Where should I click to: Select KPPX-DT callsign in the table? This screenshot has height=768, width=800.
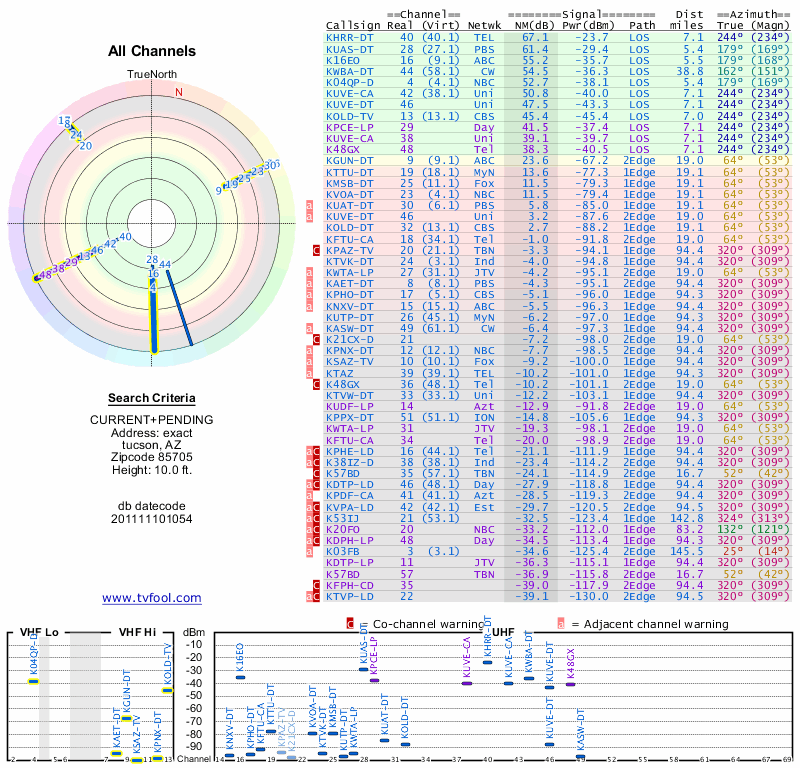coord(349,418)
